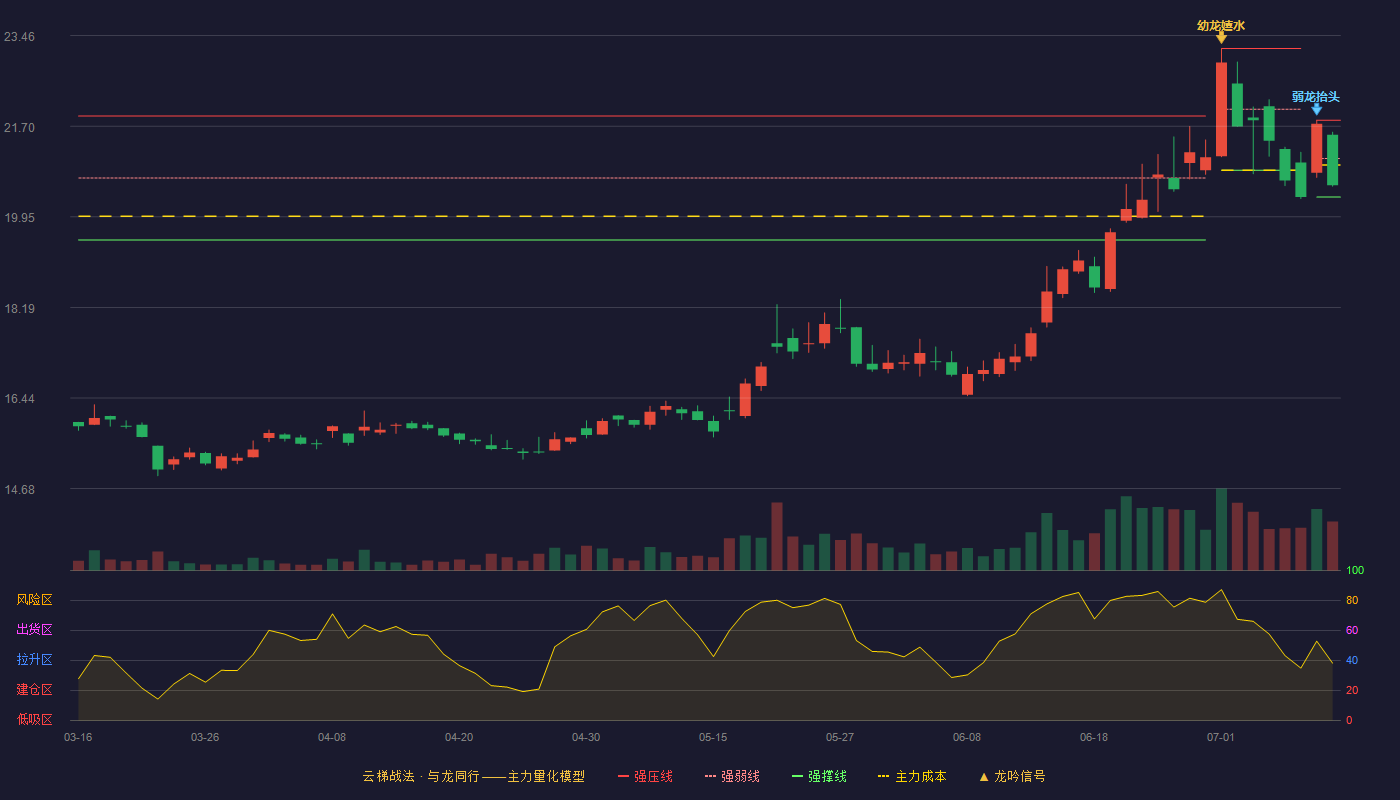Toggle the 强弱线 legend item
Screen dimensions: 1400x800
[x=732, y=776]
